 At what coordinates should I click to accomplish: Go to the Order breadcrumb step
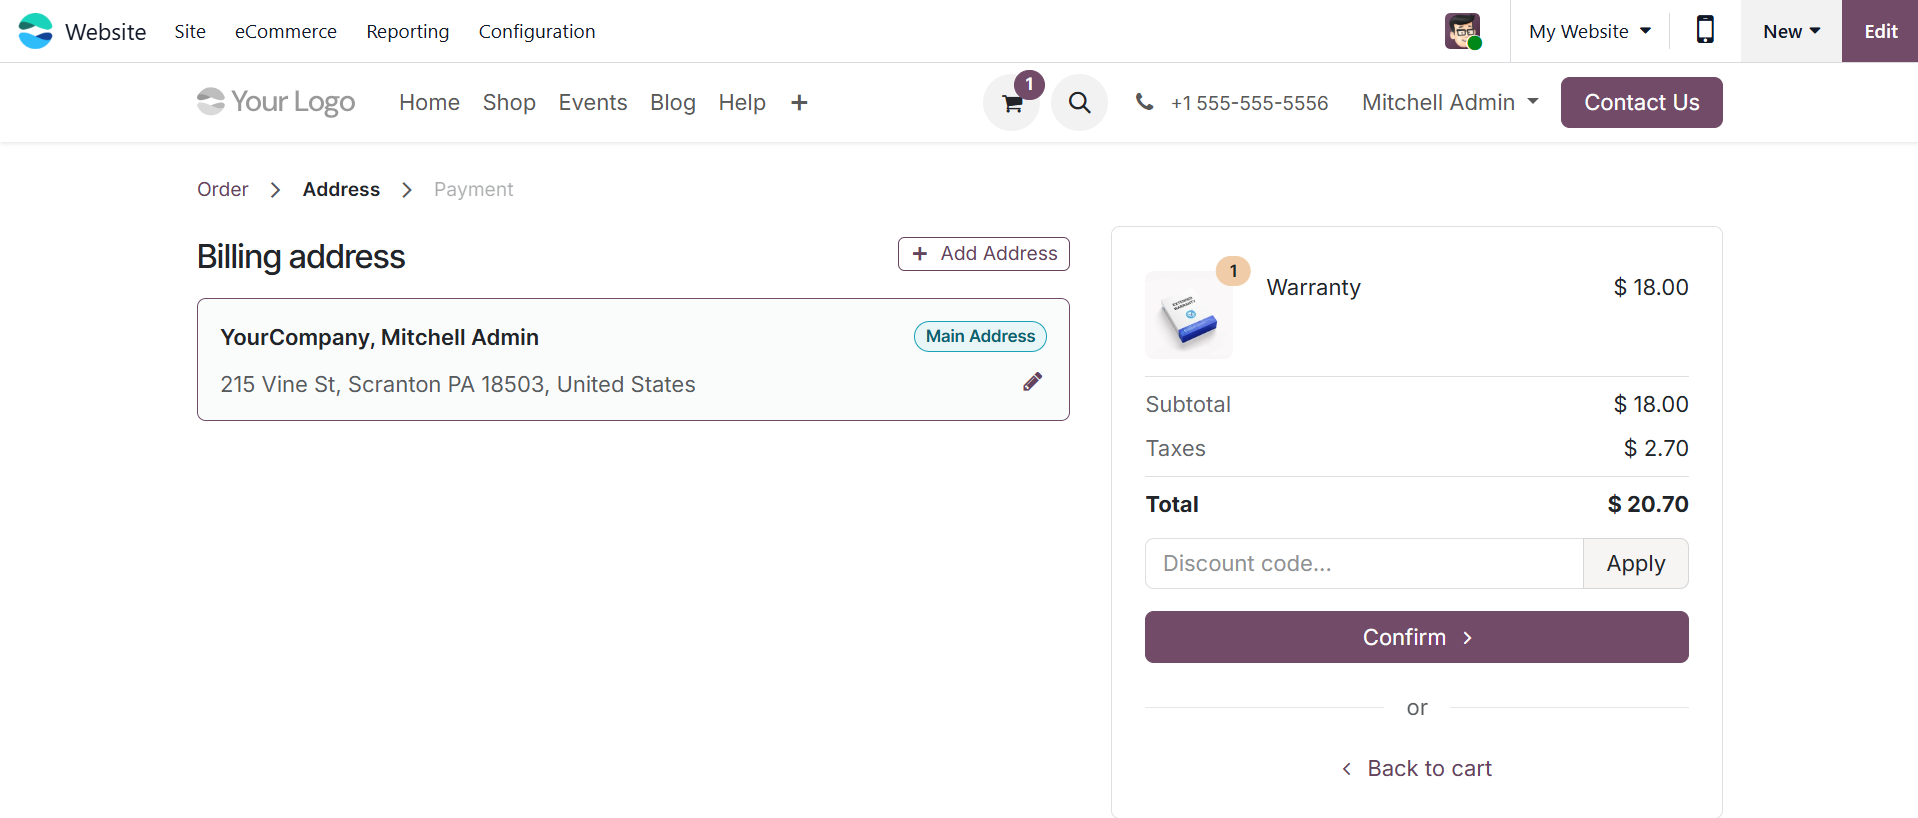tap(222, 189)
